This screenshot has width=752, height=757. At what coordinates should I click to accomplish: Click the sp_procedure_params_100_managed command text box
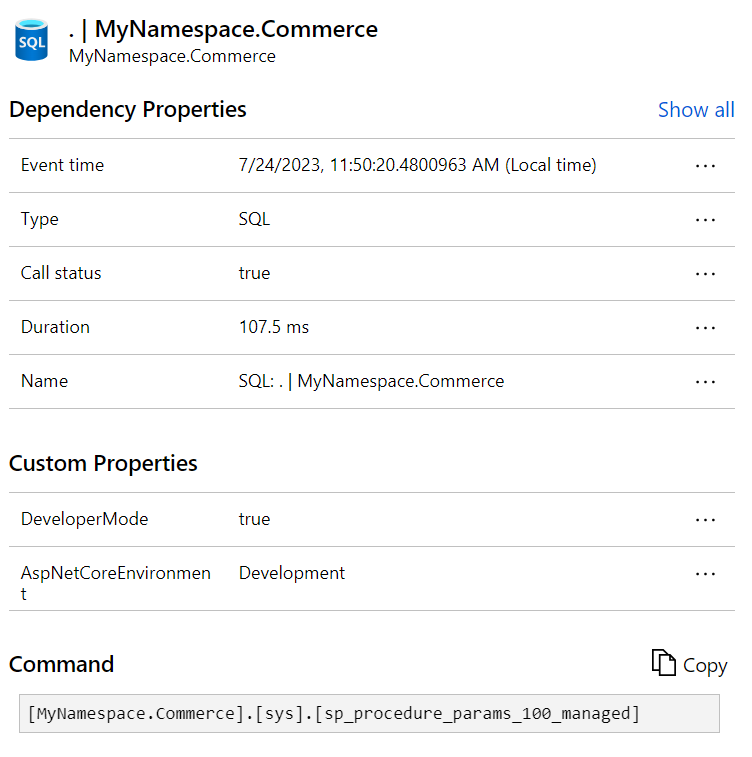(x=369, y=713)
